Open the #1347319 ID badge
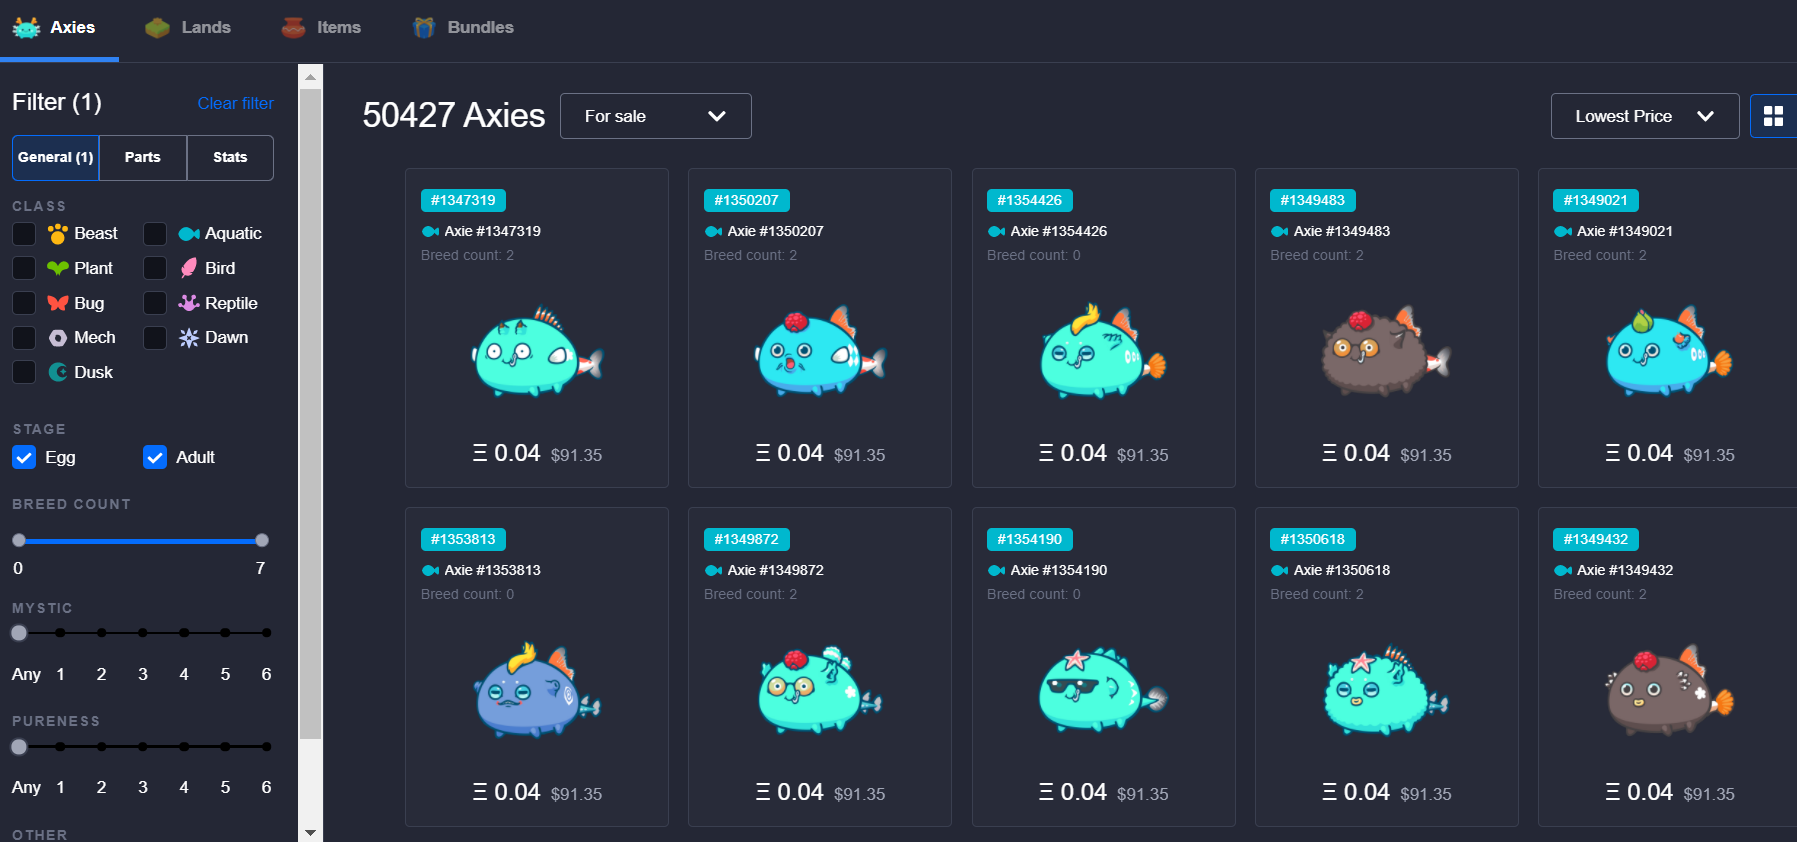The width and height of the screenshot is (1797, 842). click(x=463, y=200)
